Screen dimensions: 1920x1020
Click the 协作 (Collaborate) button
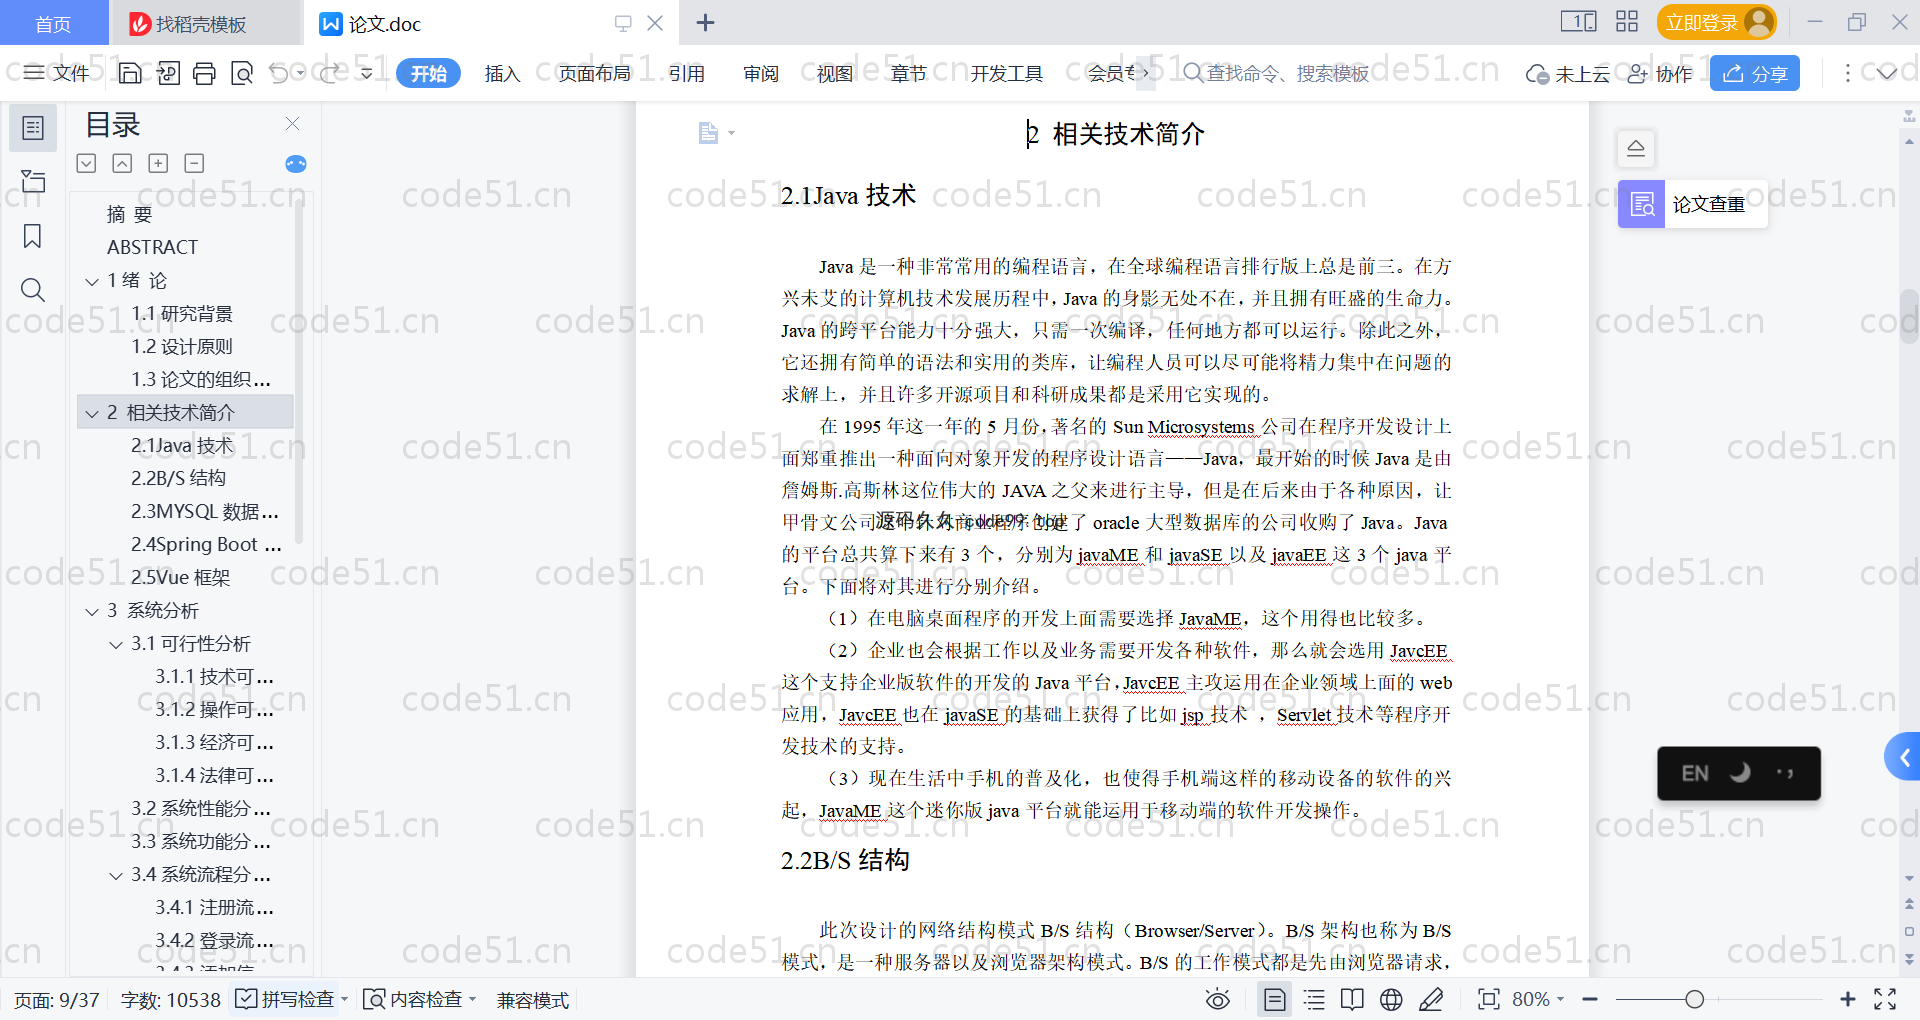[x=1659, y=73]
